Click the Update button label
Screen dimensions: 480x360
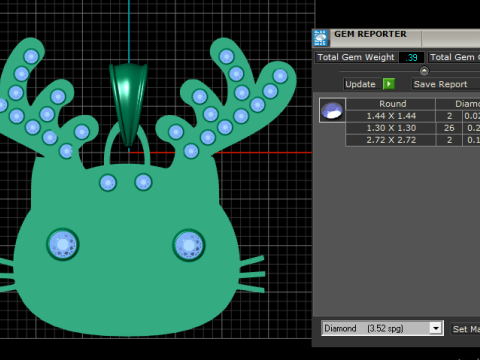(360, 84)
